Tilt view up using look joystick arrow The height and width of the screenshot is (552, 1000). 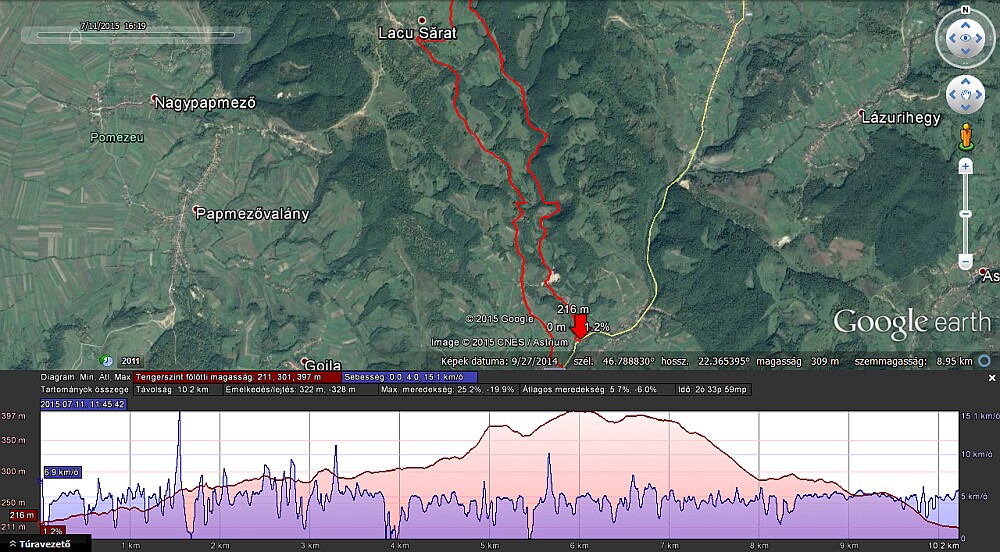click(965, 24)
